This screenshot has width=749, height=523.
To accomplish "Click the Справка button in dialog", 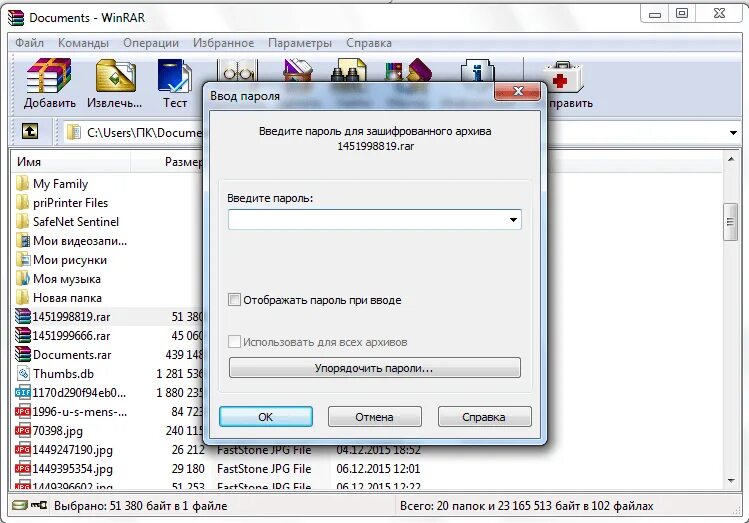I will click(x=484, y=416).
